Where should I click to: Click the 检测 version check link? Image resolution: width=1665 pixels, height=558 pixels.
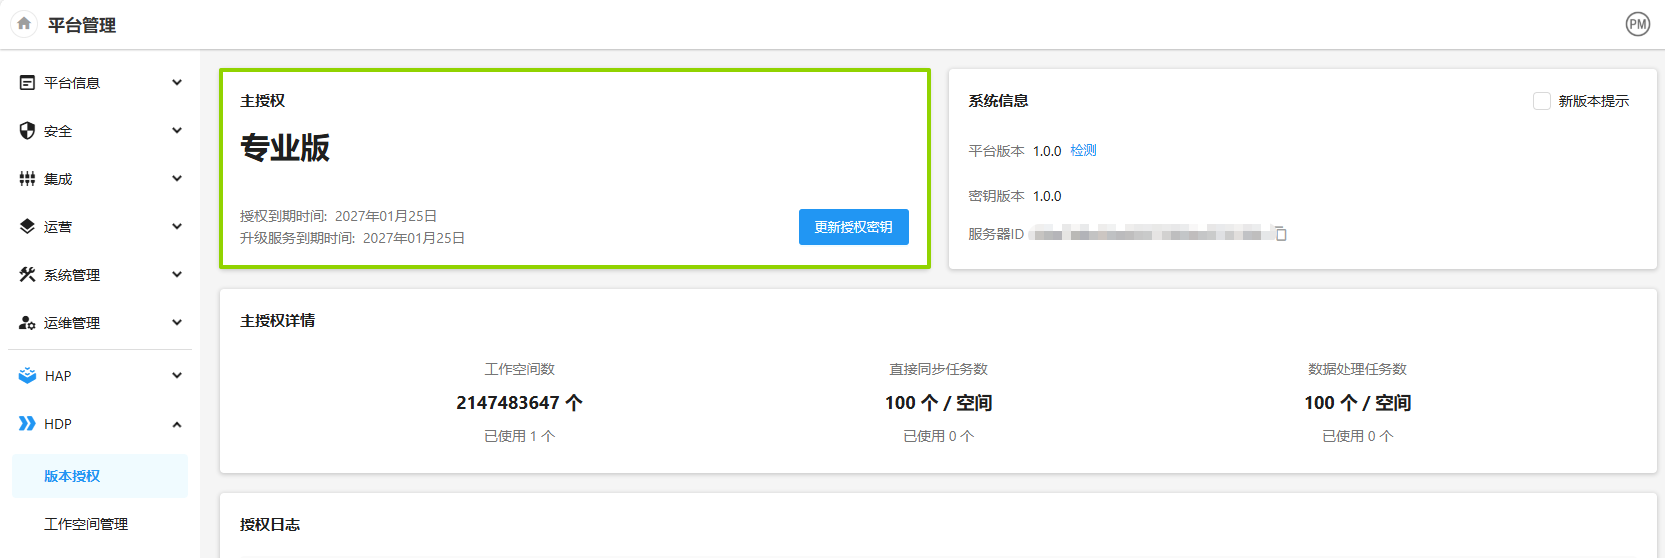(x=1083, y=150)
